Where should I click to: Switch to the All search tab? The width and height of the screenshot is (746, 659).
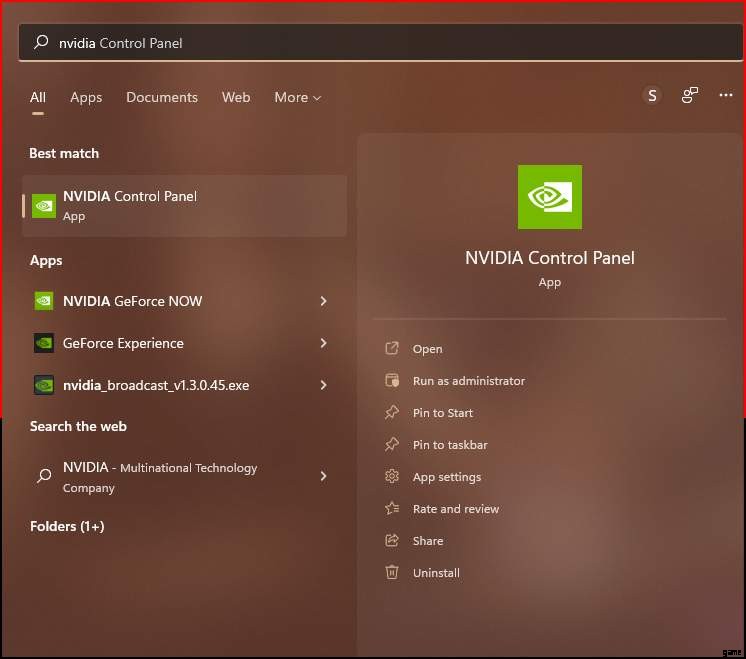38,97
